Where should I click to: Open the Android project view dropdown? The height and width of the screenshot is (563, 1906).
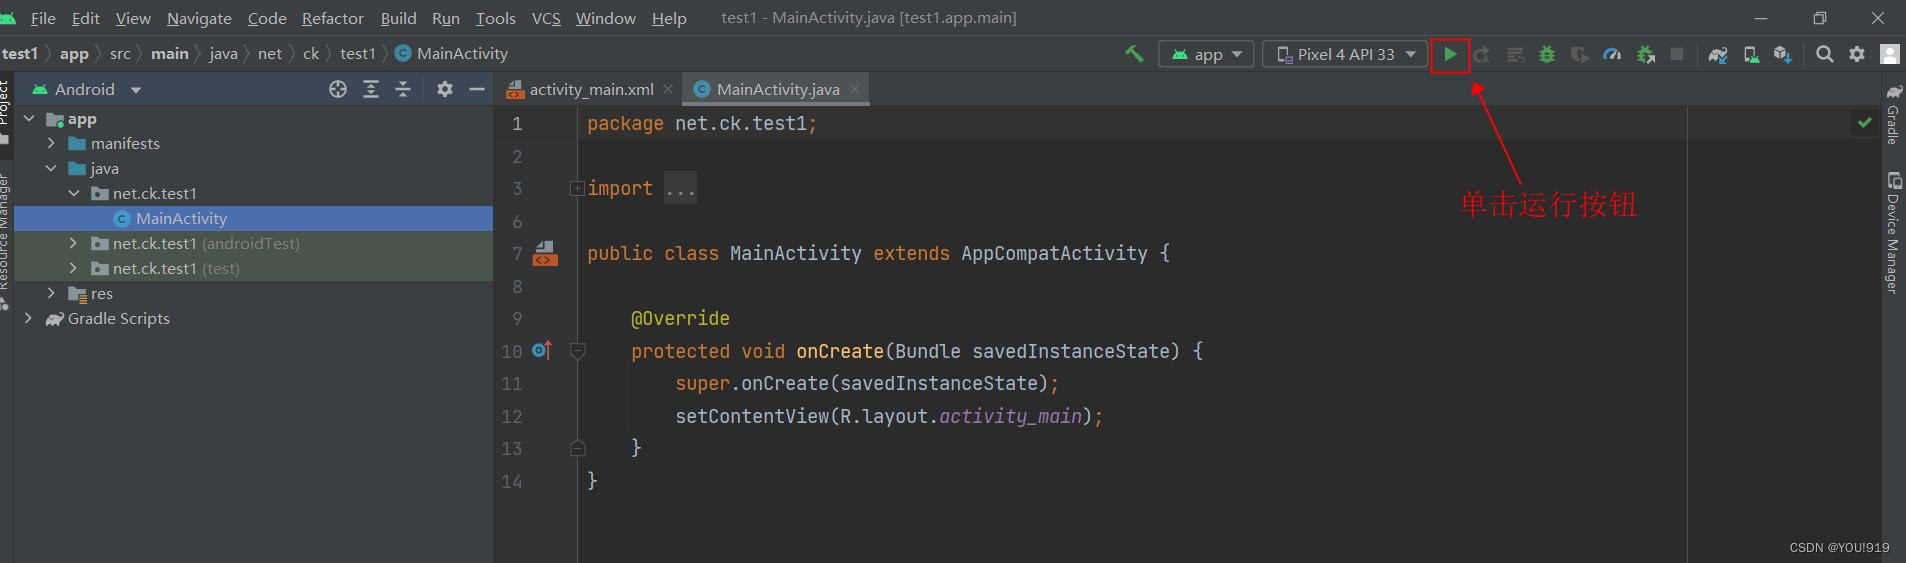click(87, 89)
